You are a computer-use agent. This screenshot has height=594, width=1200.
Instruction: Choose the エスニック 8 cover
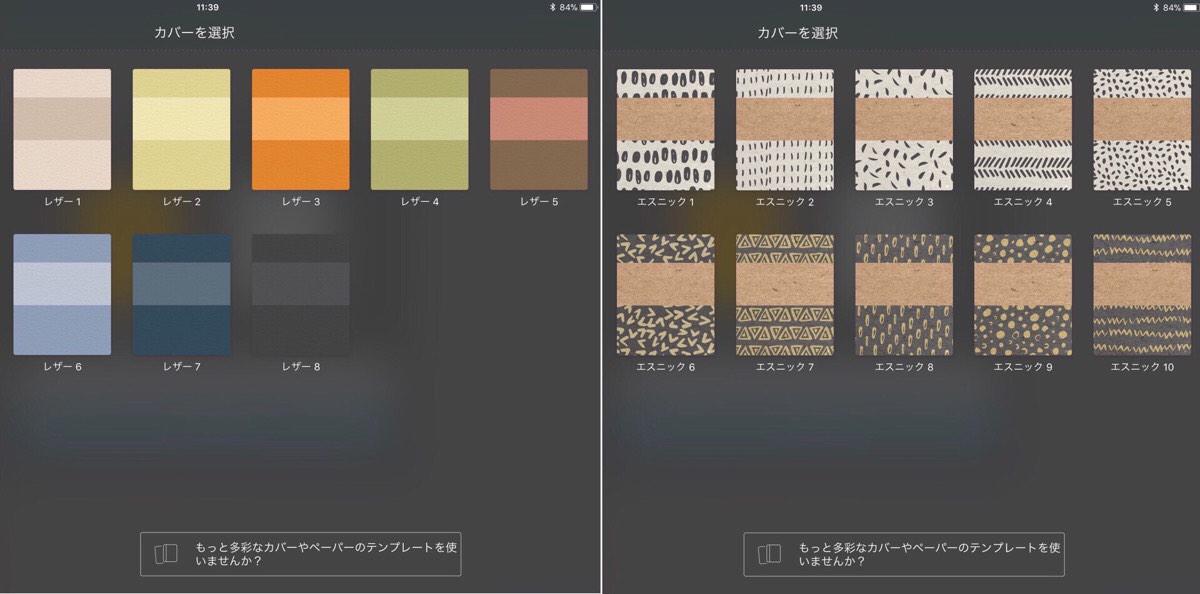904,295
